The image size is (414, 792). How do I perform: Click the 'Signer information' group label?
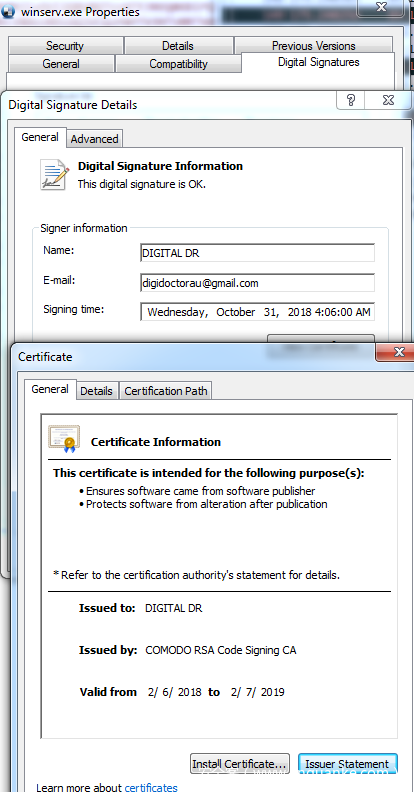(x=84, y=228)
